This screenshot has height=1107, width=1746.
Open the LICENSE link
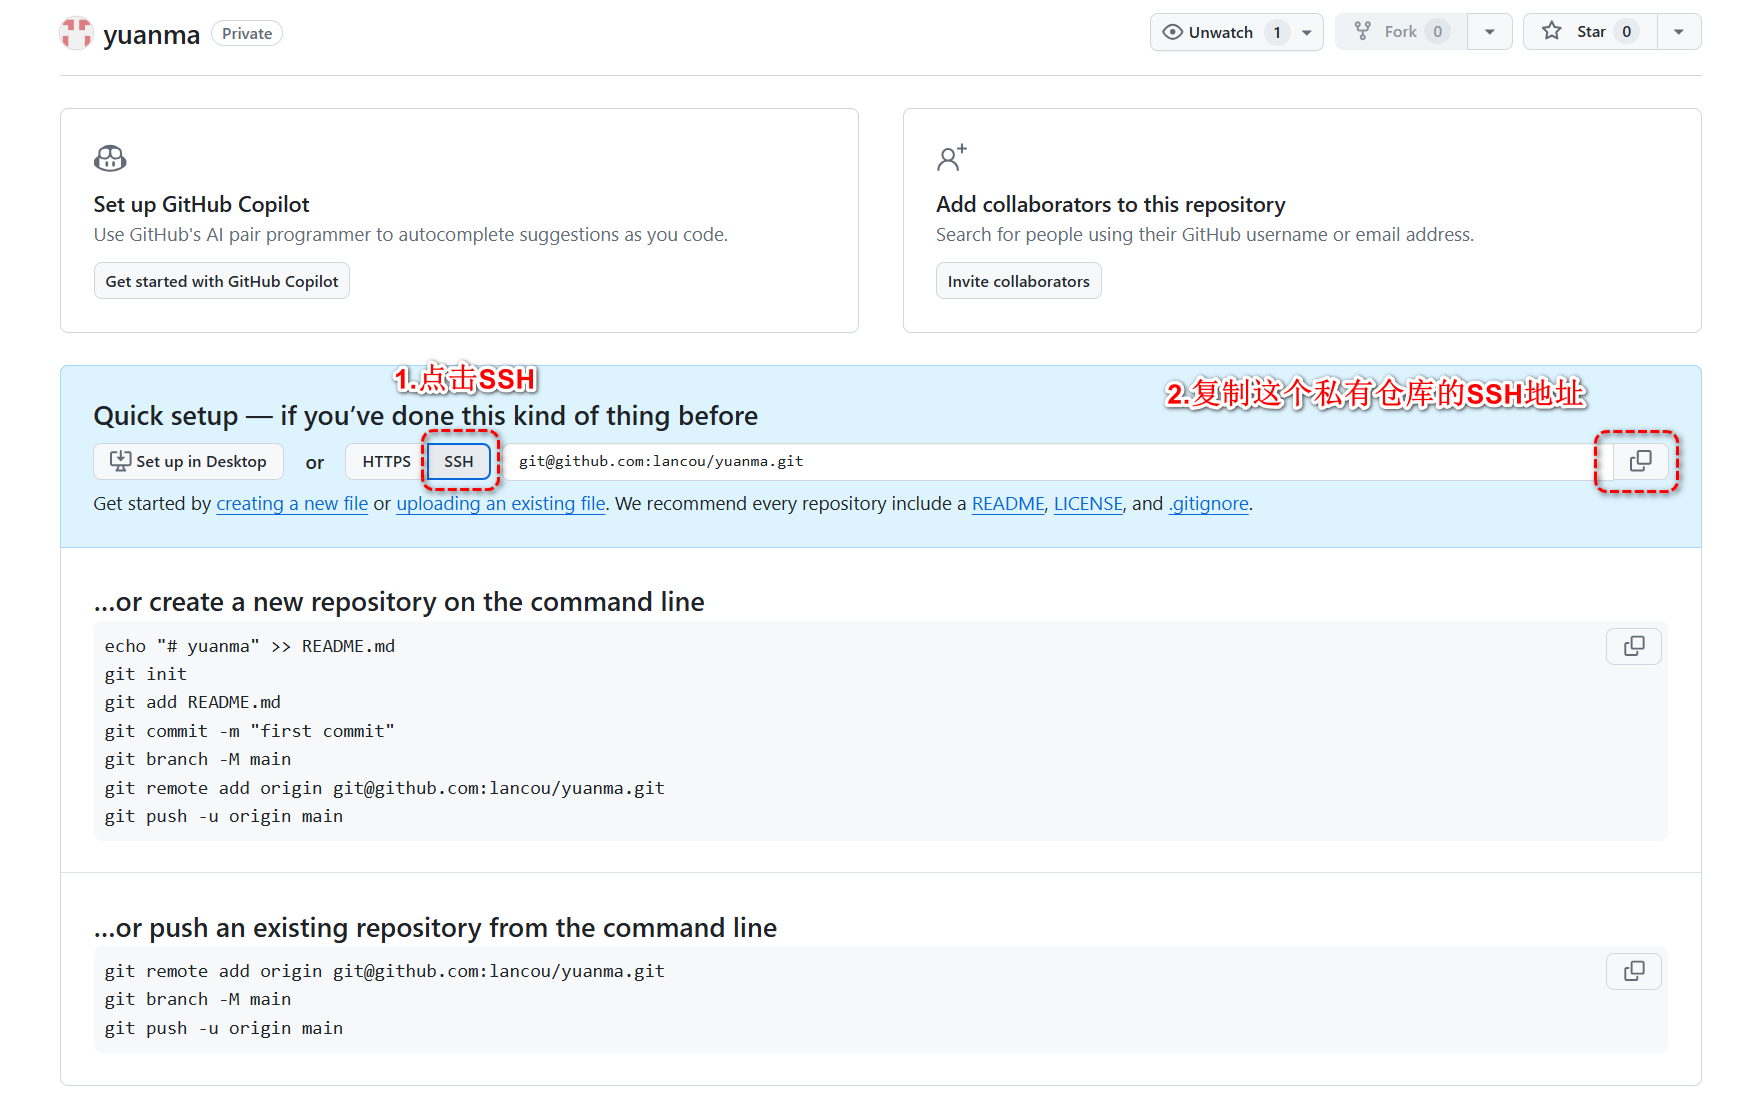point(1088,503)
